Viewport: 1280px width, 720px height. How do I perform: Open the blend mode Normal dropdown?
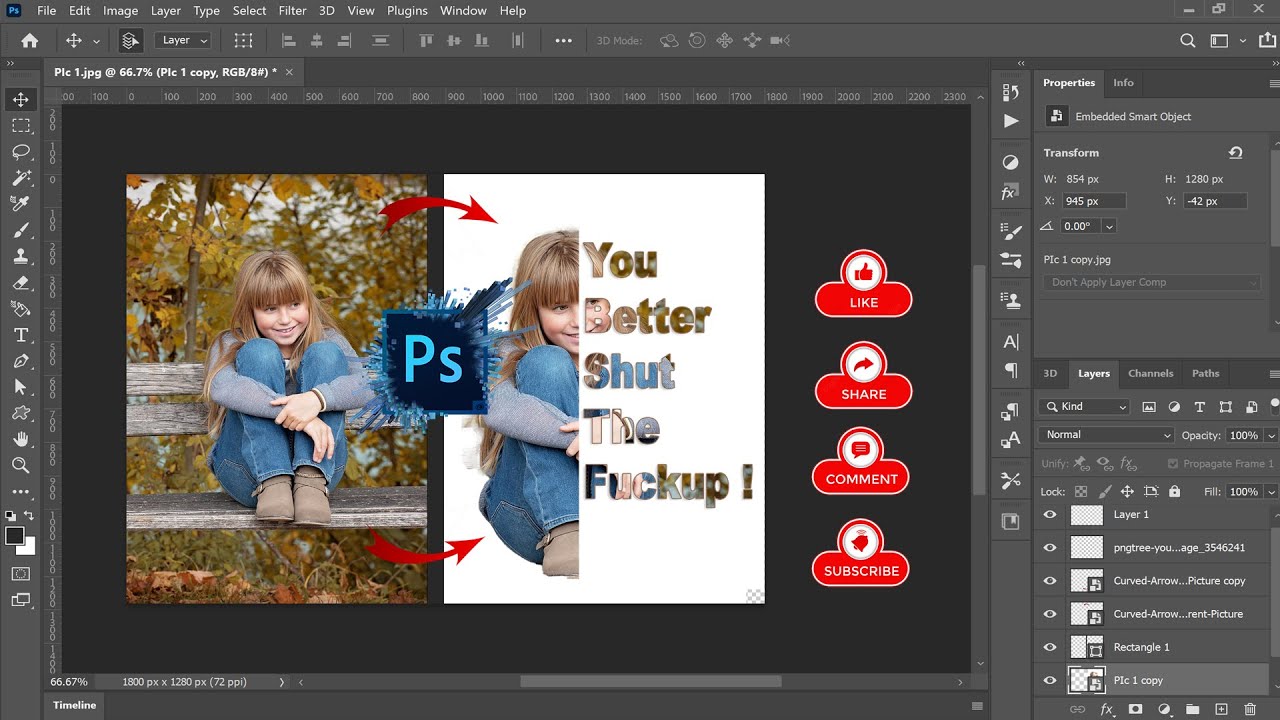[1107, 435]
